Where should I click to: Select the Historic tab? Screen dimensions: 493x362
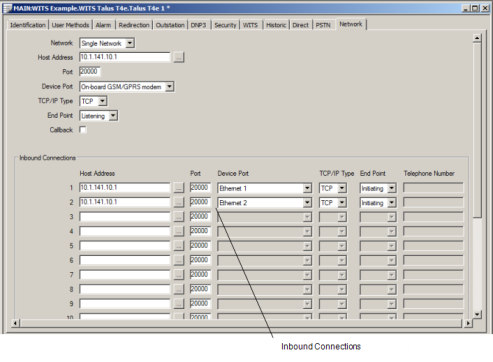tap(276, 25)
